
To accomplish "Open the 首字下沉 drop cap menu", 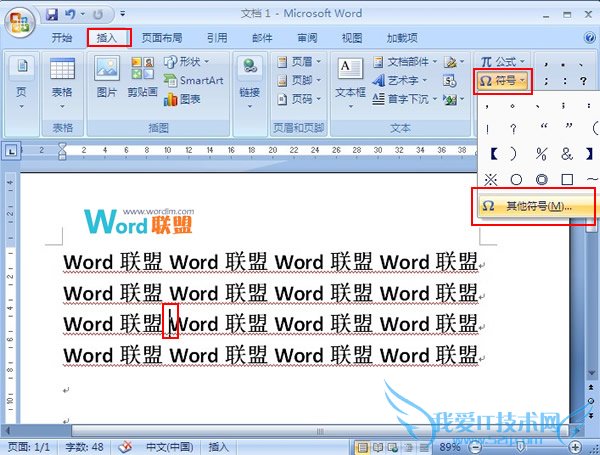I will pyautogui.click(x=405, y=99).
